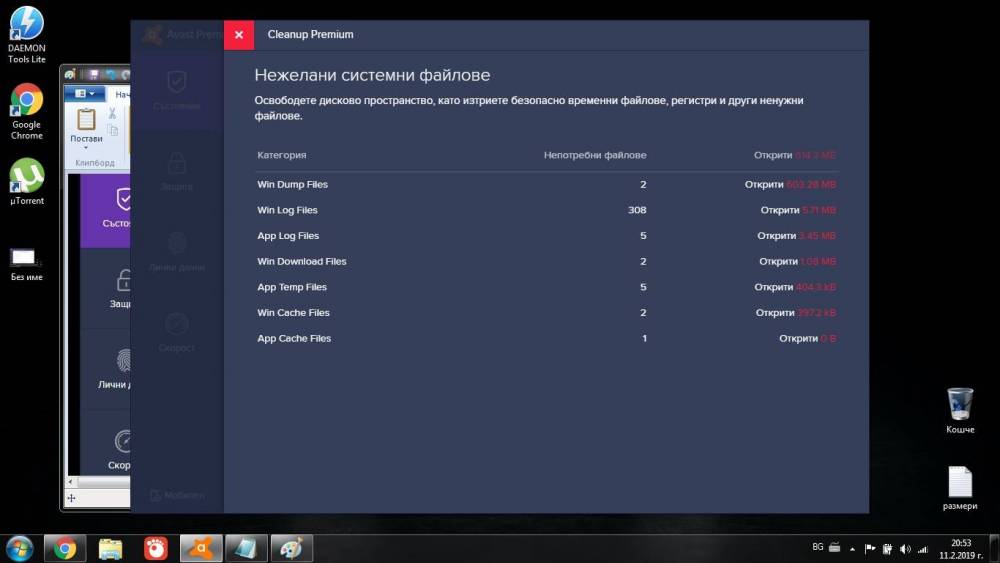Click the Copy icon in Paint ribbon
The width and height of the screenshot is (1000, 563).
(113, 130)
